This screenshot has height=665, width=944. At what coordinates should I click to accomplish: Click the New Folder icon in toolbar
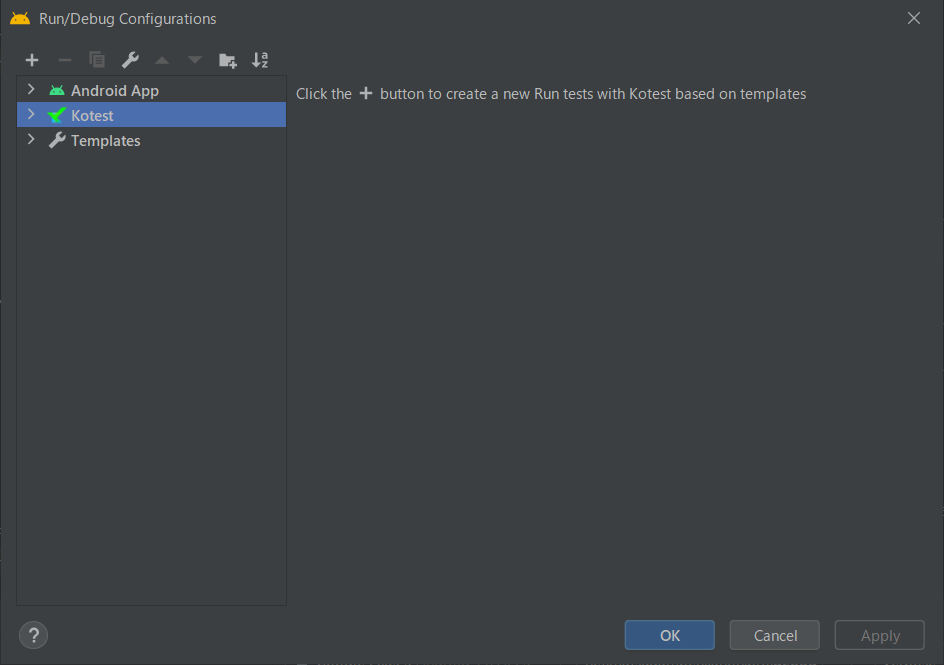pos(227,60)
